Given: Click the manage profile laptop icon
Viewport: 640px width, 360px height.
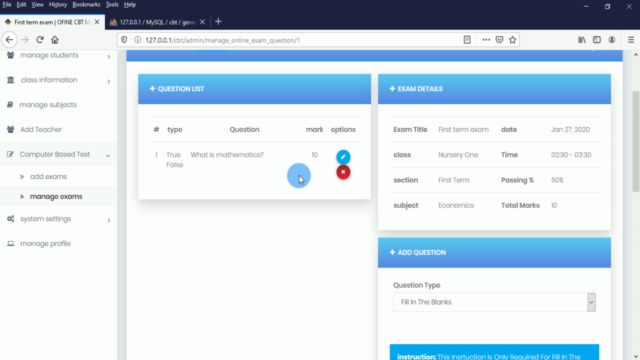Looking at the screenshot, I should (x=11, y=244).
